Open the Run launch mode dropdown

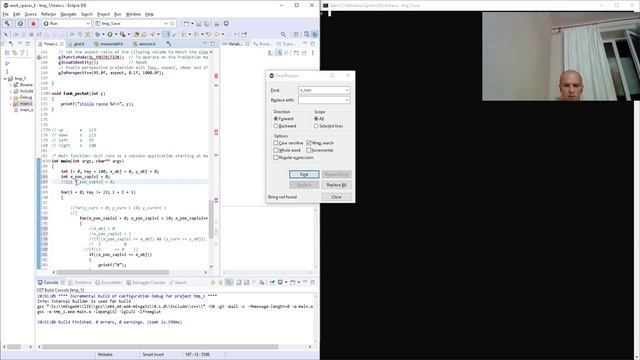pyautogui.click(x=87, y=24)
